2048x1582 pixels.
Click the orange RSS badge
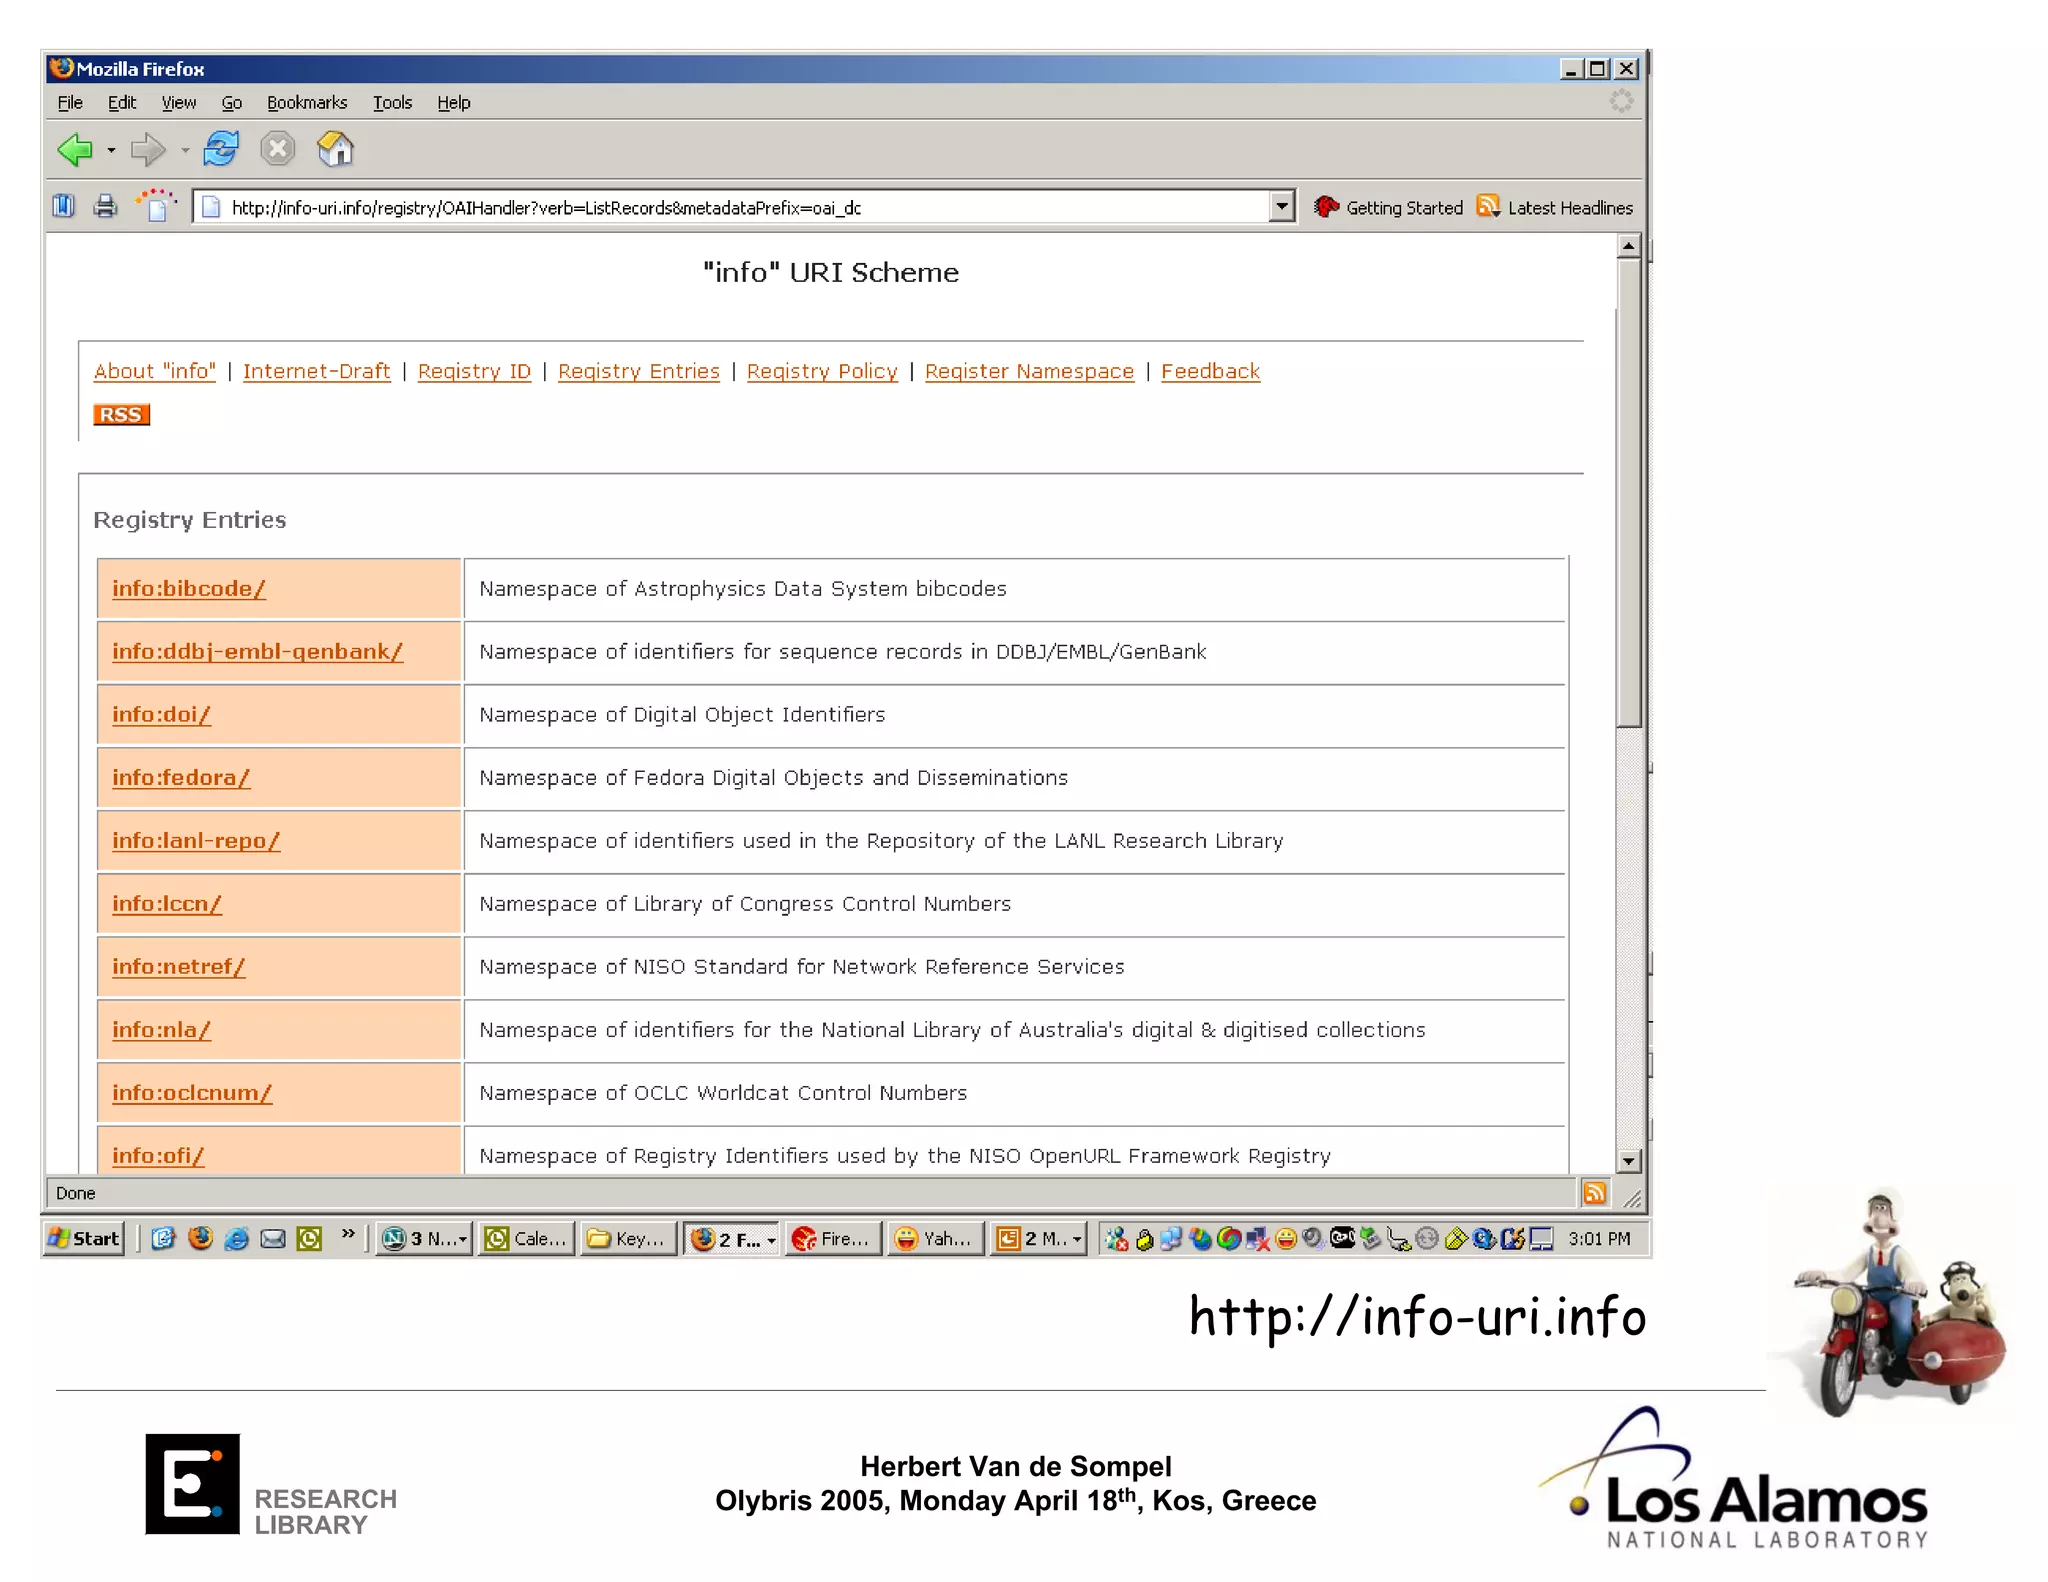(121, 415)
